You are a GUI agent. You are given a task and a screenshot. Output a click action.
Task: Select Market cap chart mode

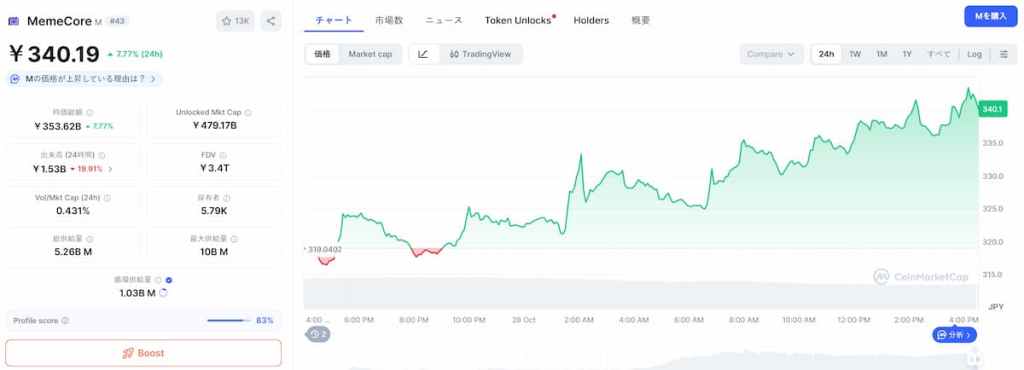tap(370, 54)
